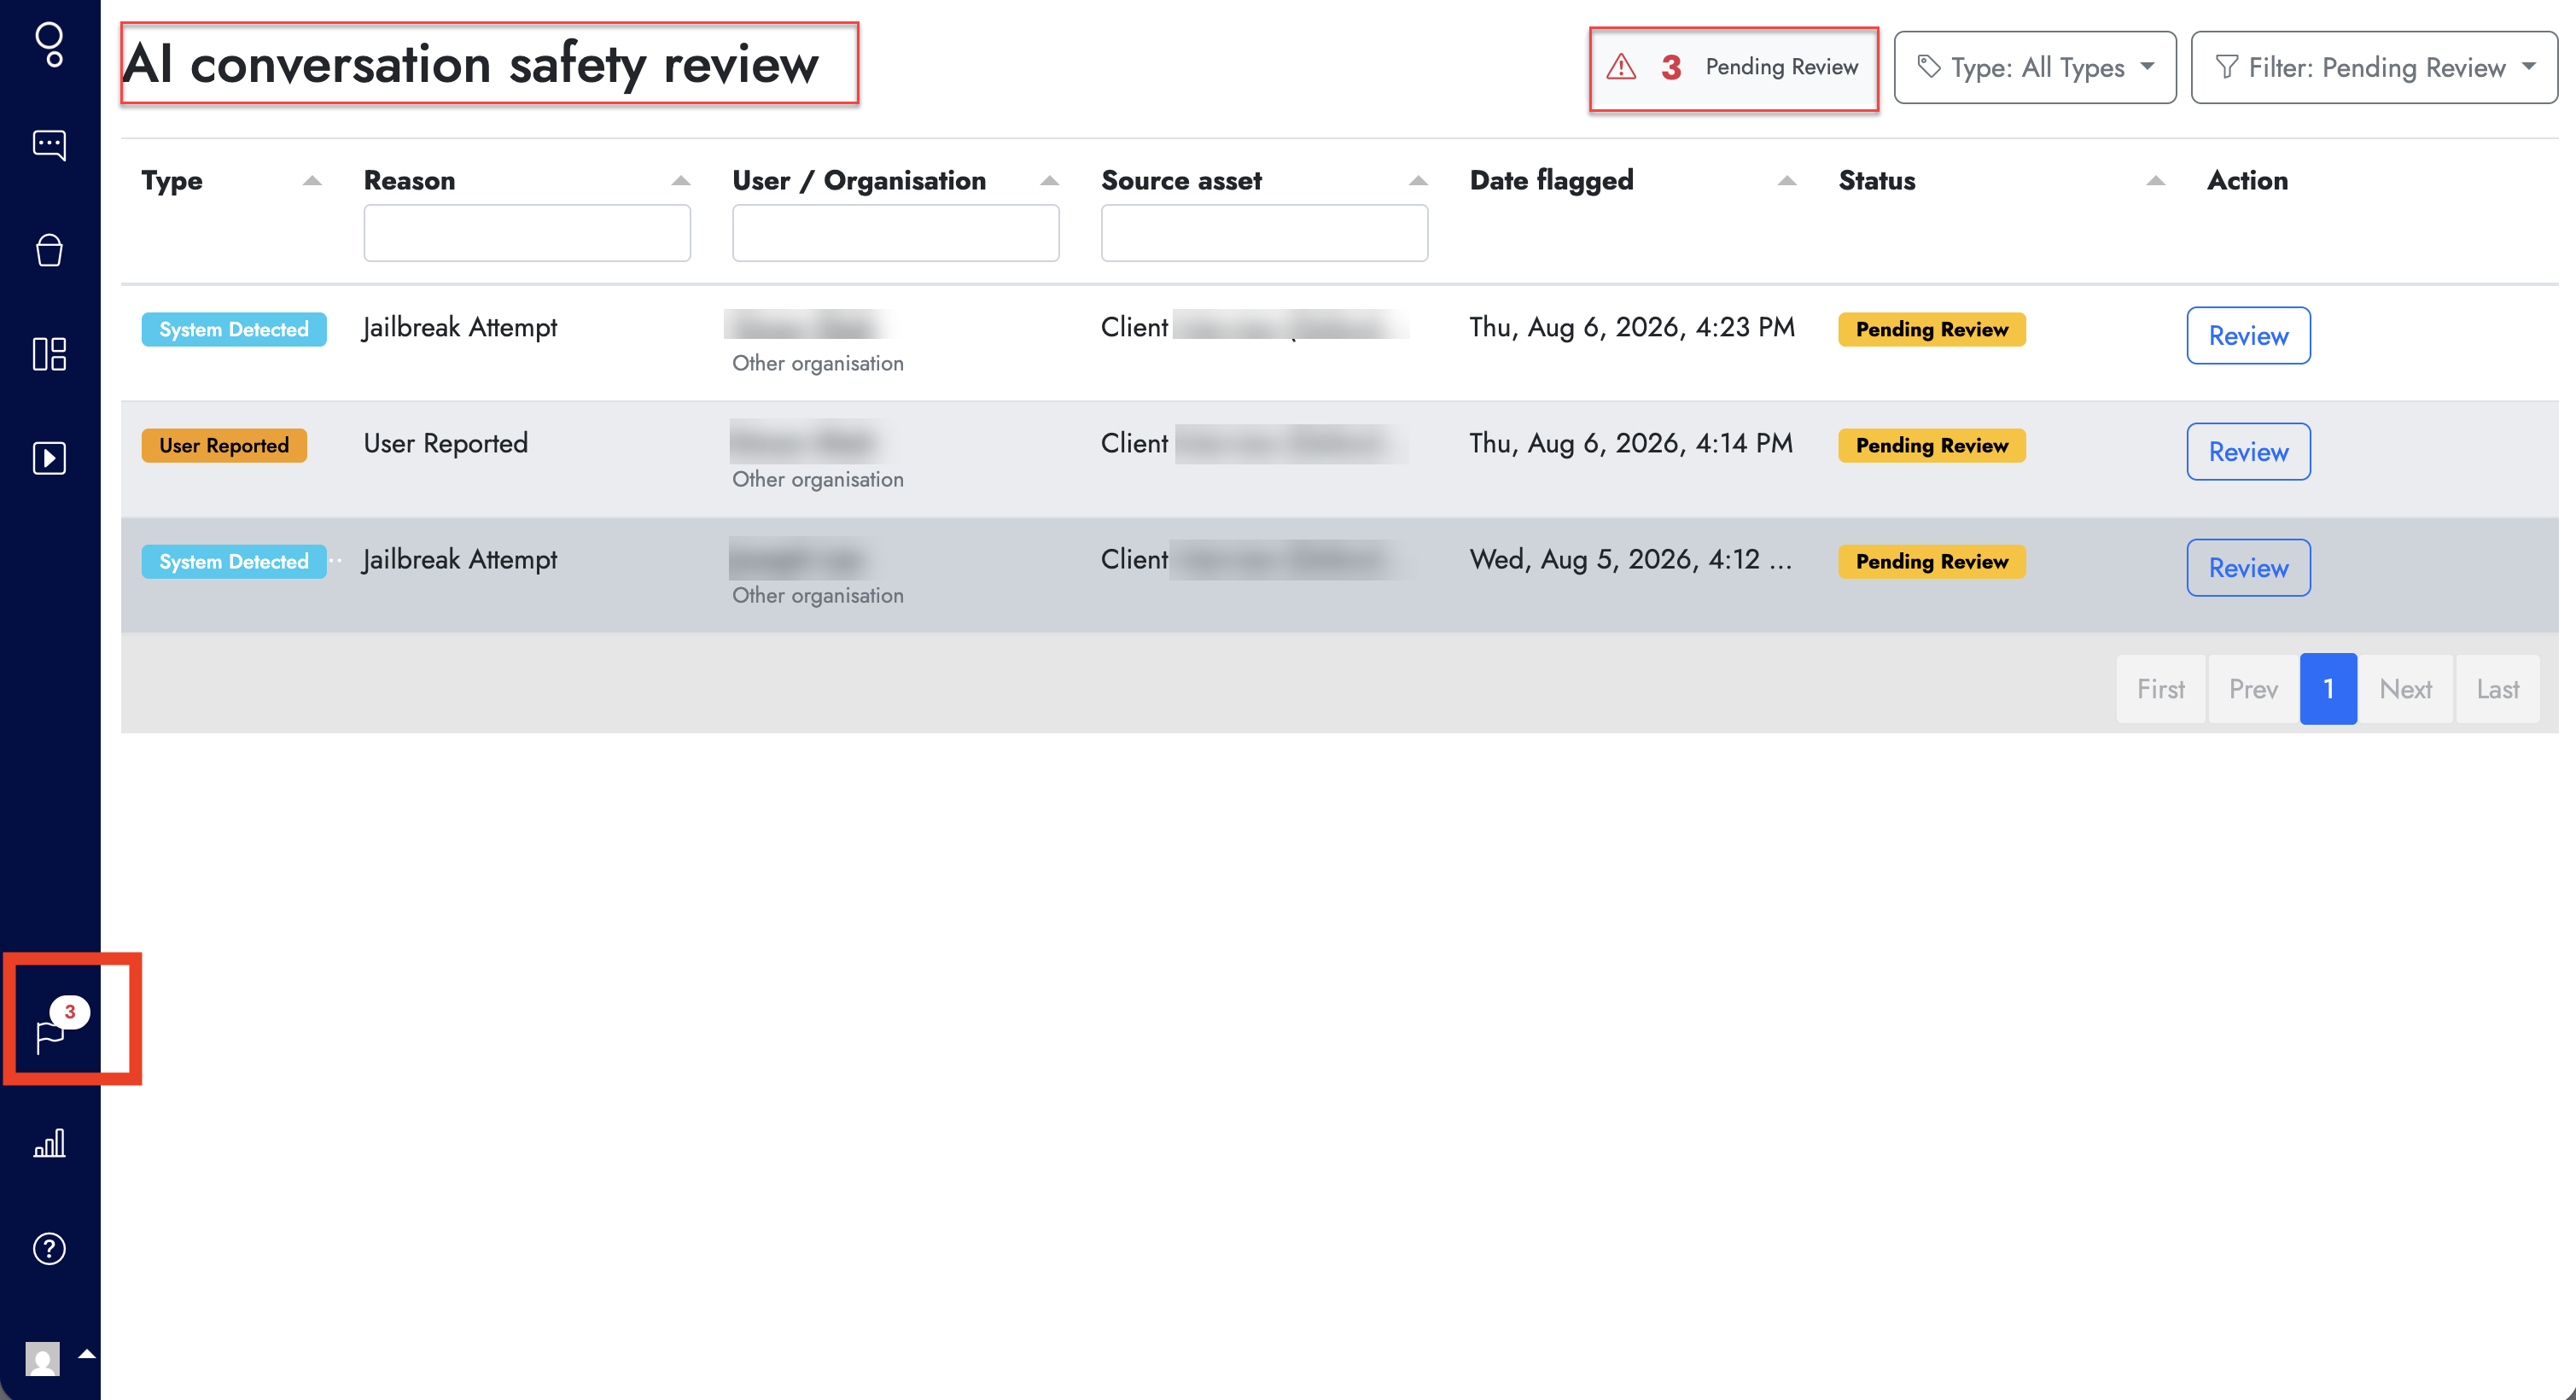2576x1400 pixels.
Task: Go to the Last page
Action: [x=2497, y=688]
